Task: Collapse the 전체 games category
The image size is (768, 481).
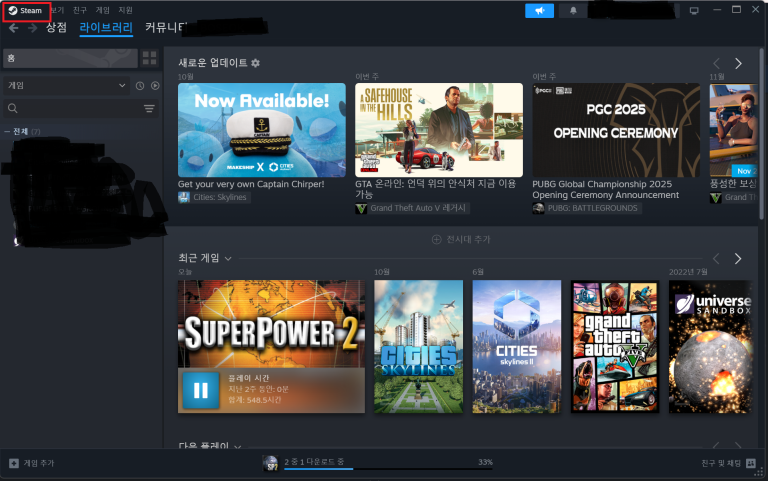Action: tap(7, 131)
